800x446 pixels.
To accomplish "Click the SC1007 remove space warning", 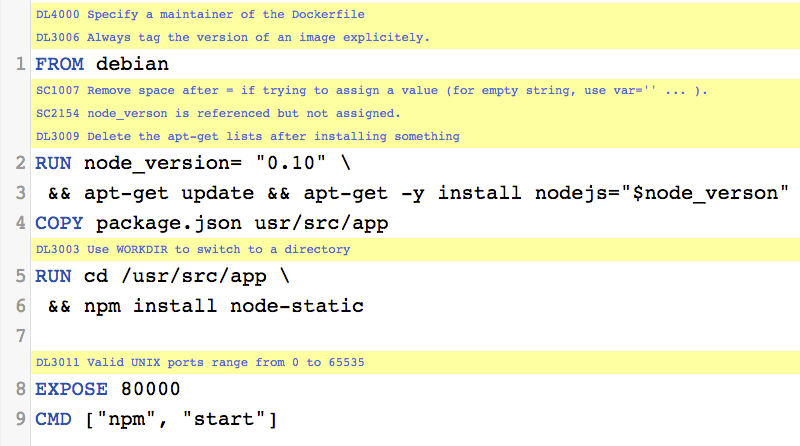I will click(x=371, y=91).
